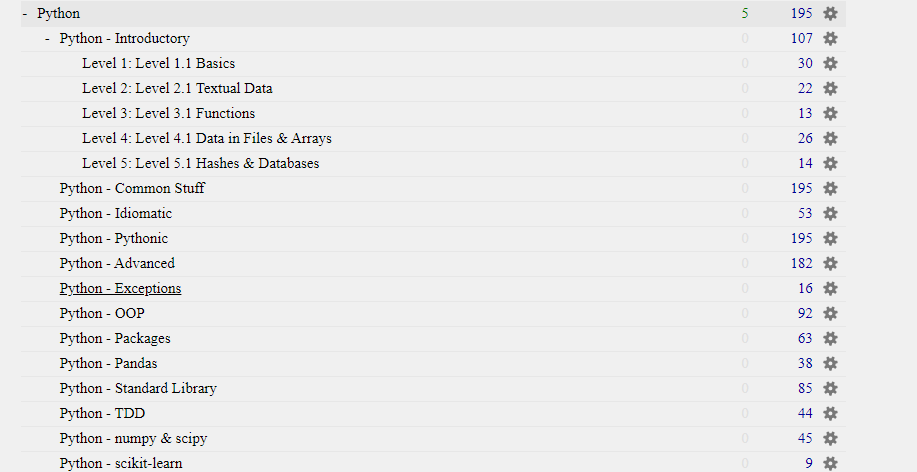Viewport: 917px width, 472px height.
Task: Open the Python - OOP deck
Action: (x=102, y=313)
